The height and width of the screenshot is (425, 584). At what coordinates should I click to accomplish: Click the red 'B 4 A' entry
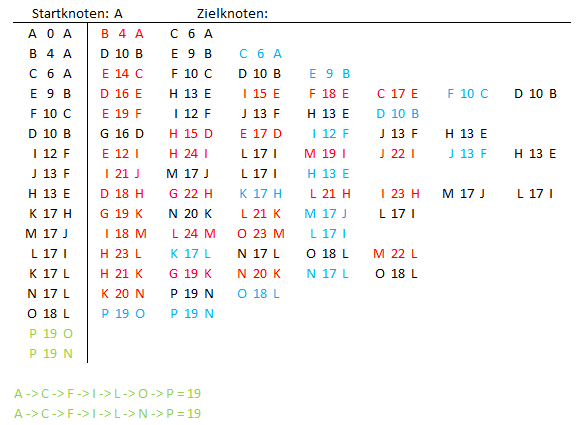(x=122, y=34)
